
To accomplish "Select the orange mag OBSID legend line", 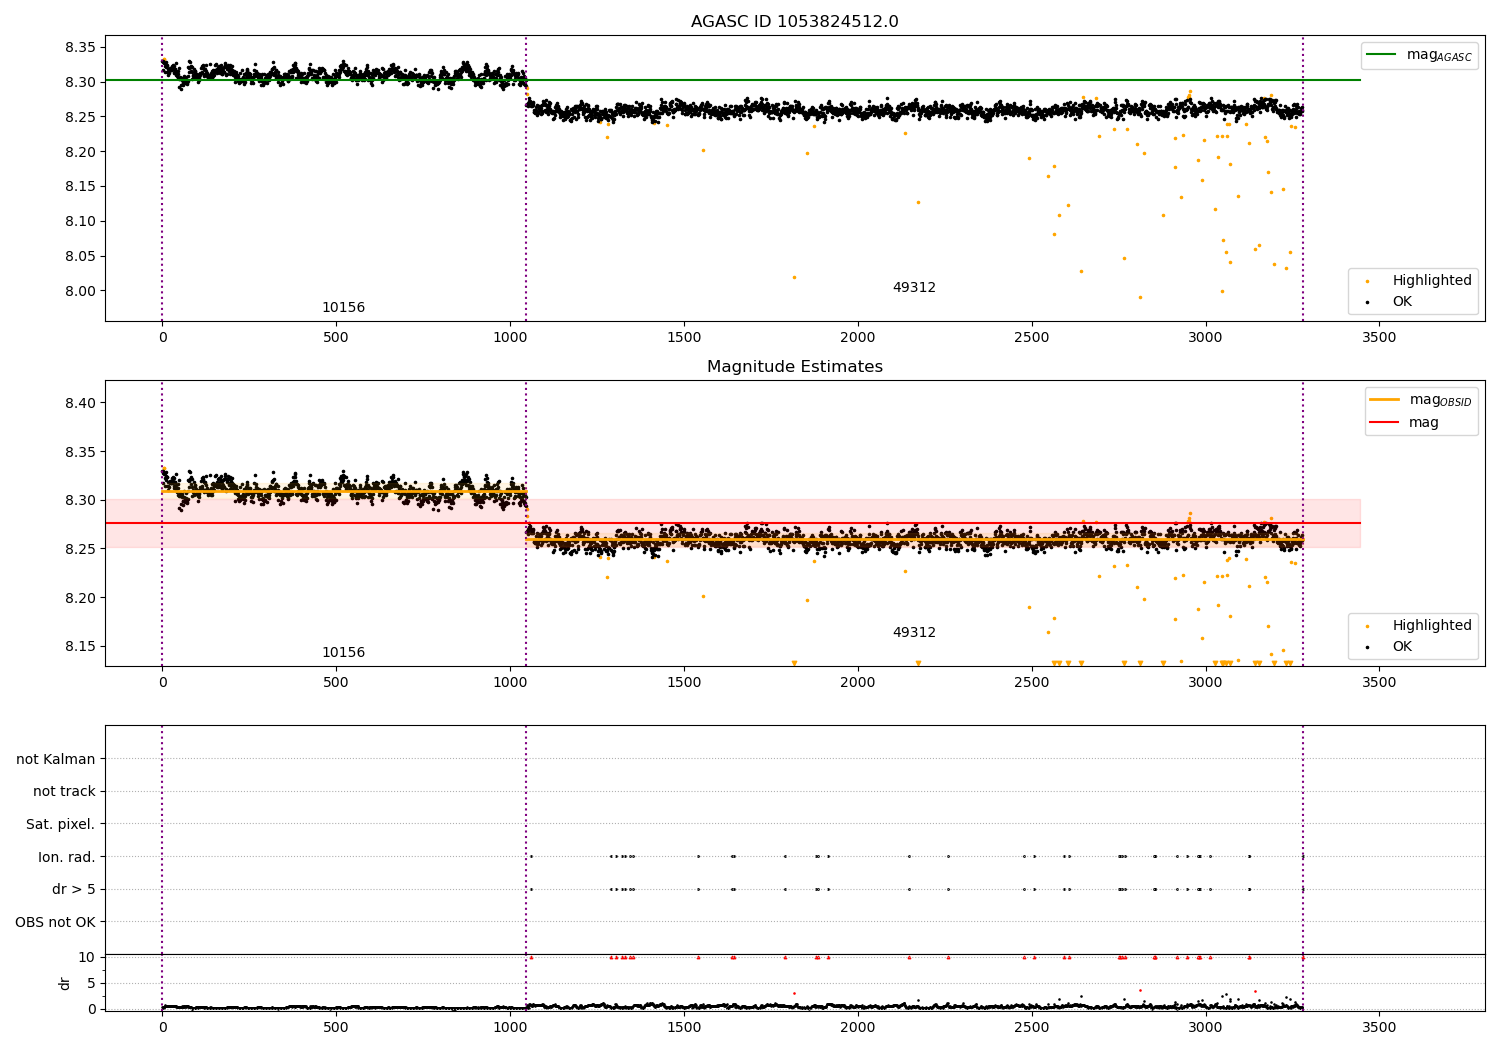I will tap(1384, 400).
